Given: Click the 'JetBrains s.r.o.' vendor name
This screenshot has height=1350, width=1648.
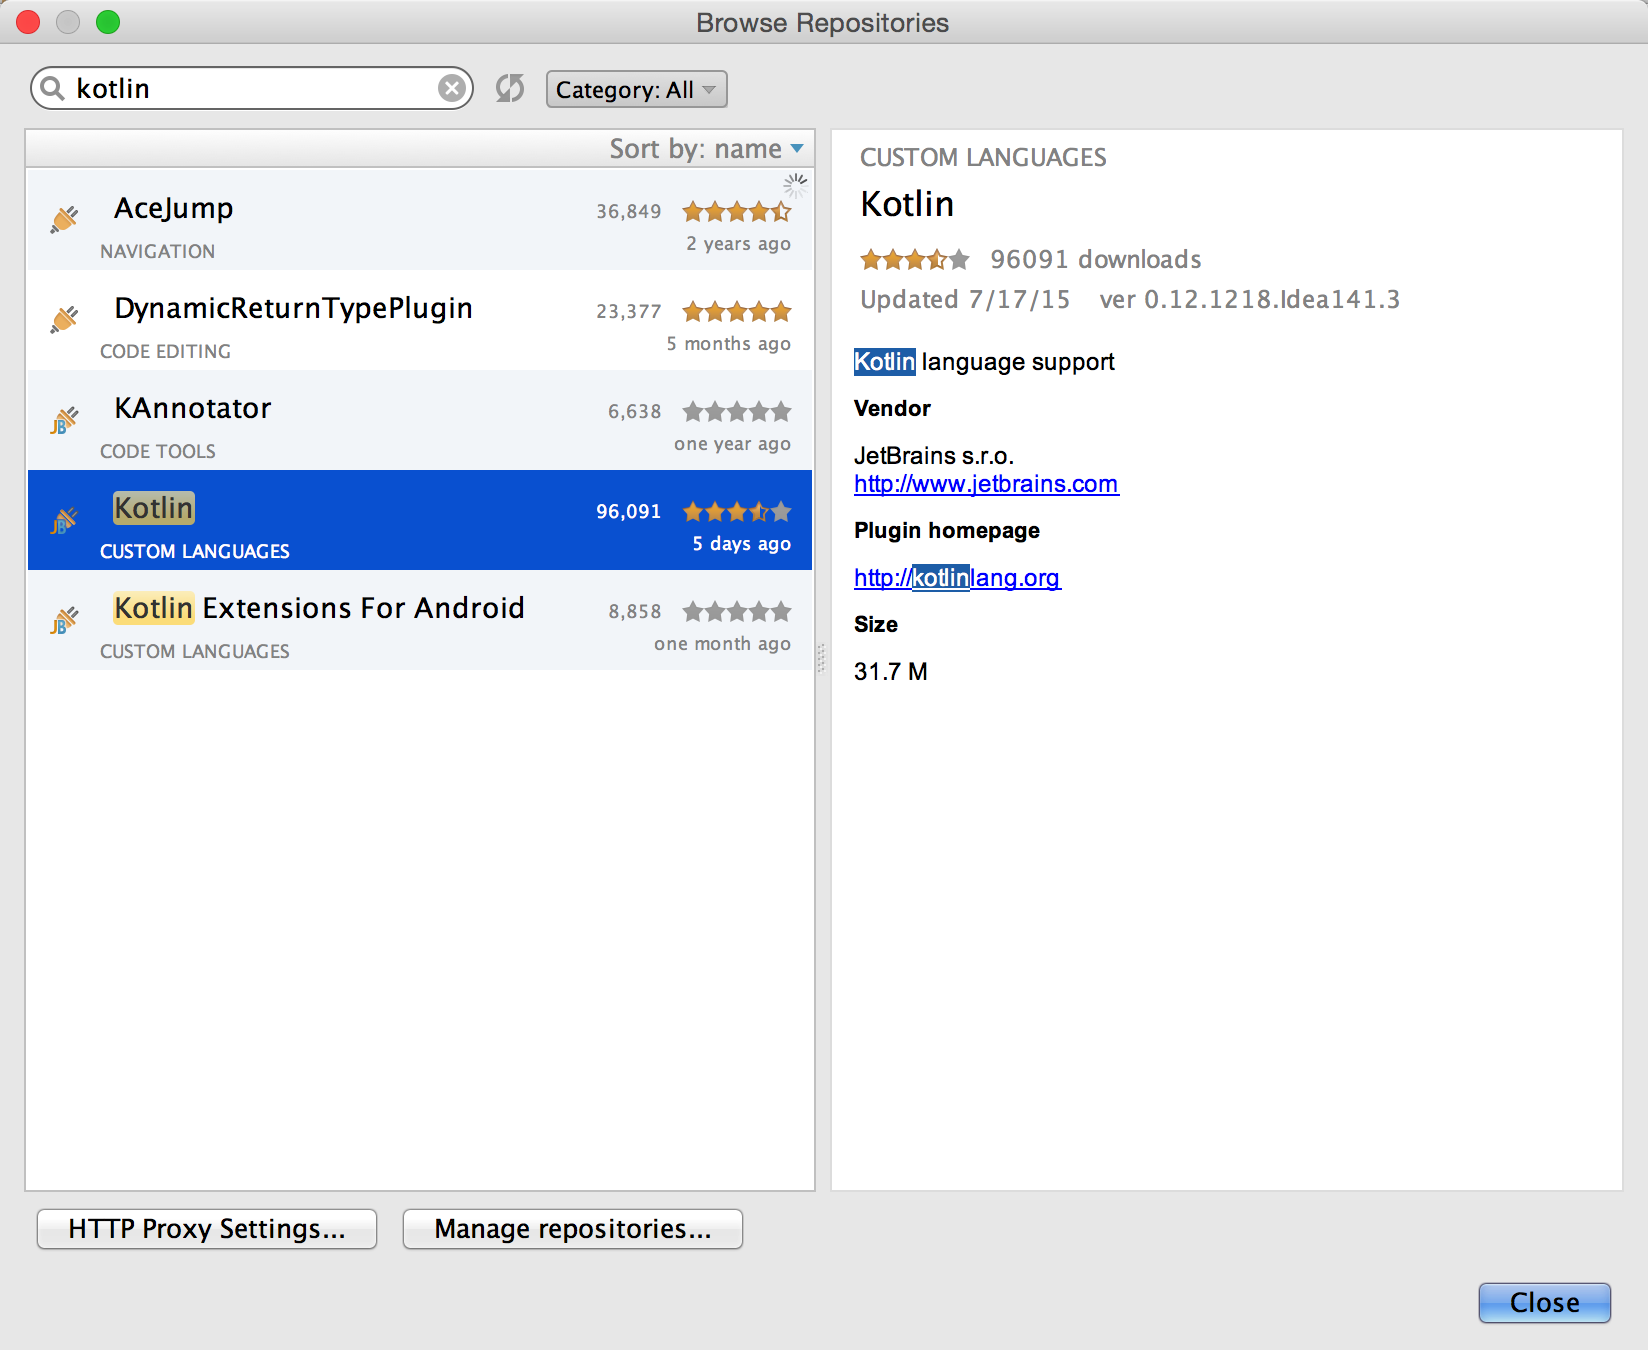Looking at the screenshot, I should click(x=934, y=456).
